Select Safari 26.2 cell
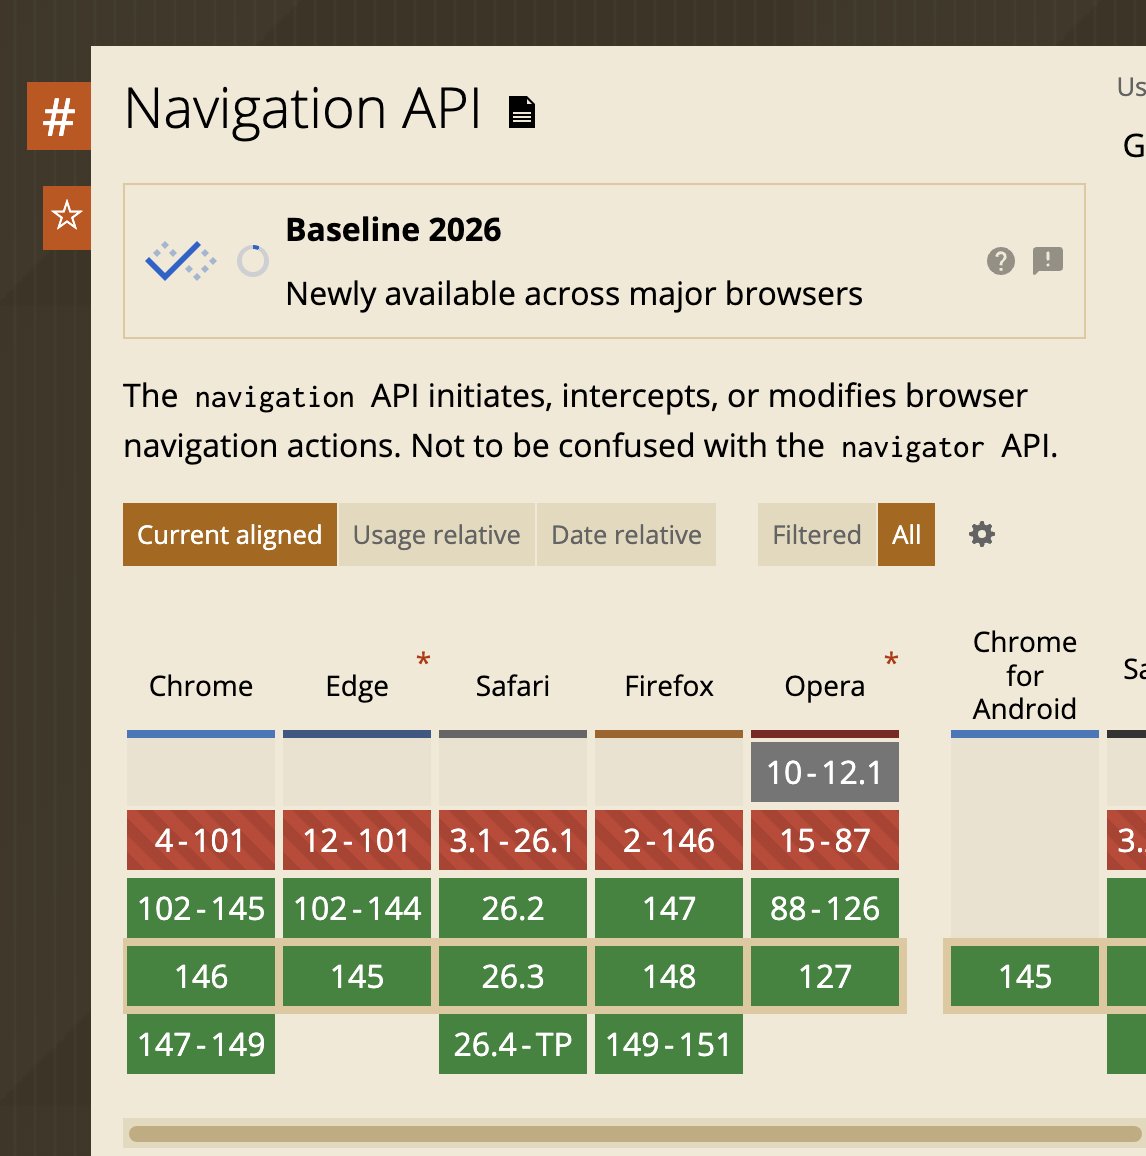 (513, 908)
